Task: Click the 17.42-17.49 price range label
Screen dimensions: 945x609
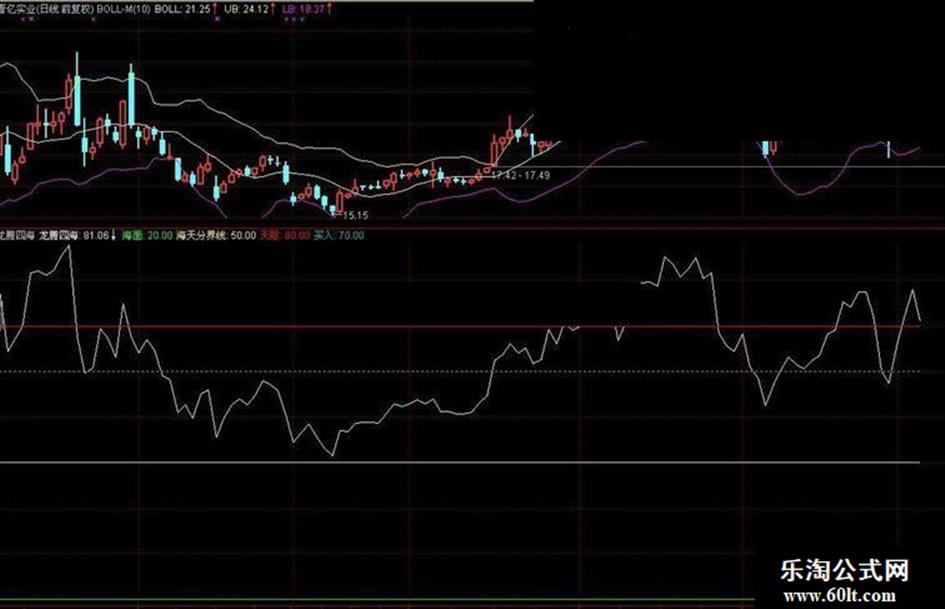Action: pos(521,175)
